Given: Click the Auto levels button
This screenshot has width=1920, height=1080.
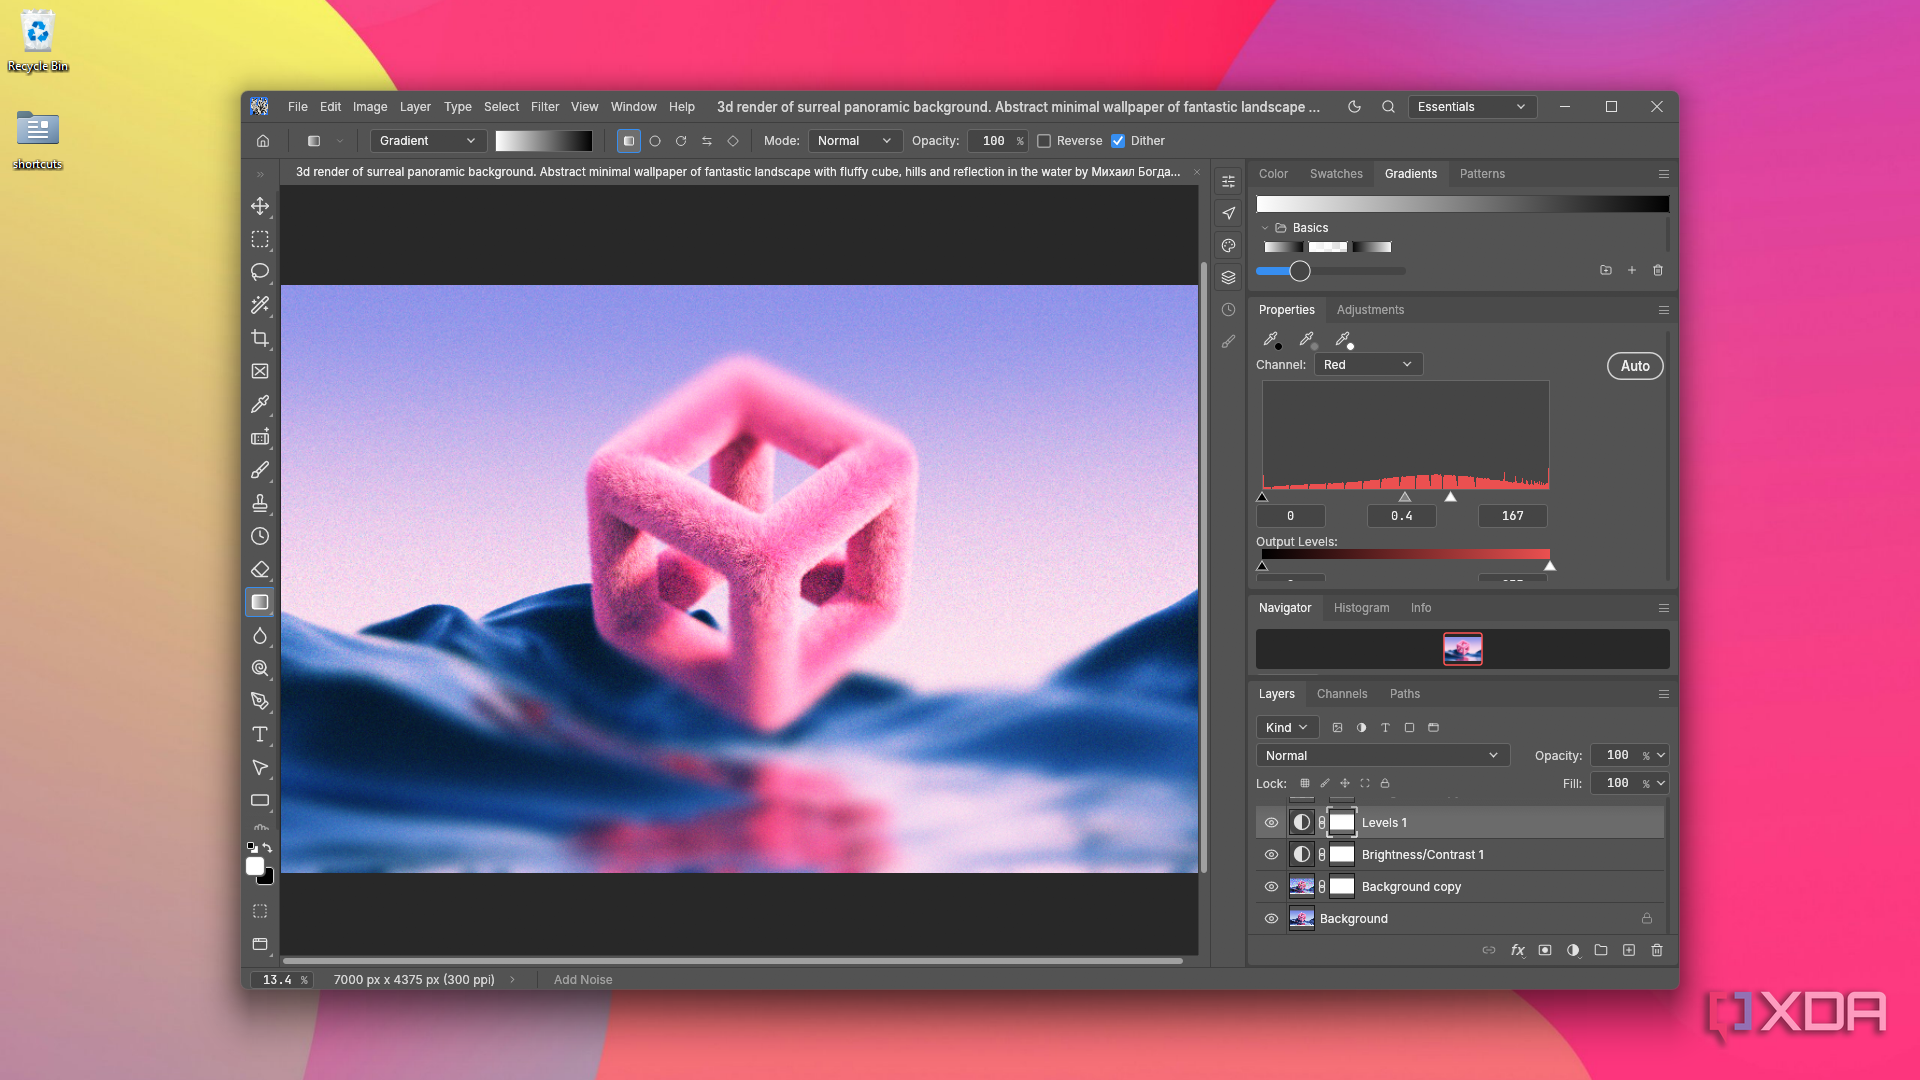Looking at the screenshot, I should click(x=1635, y=366).
